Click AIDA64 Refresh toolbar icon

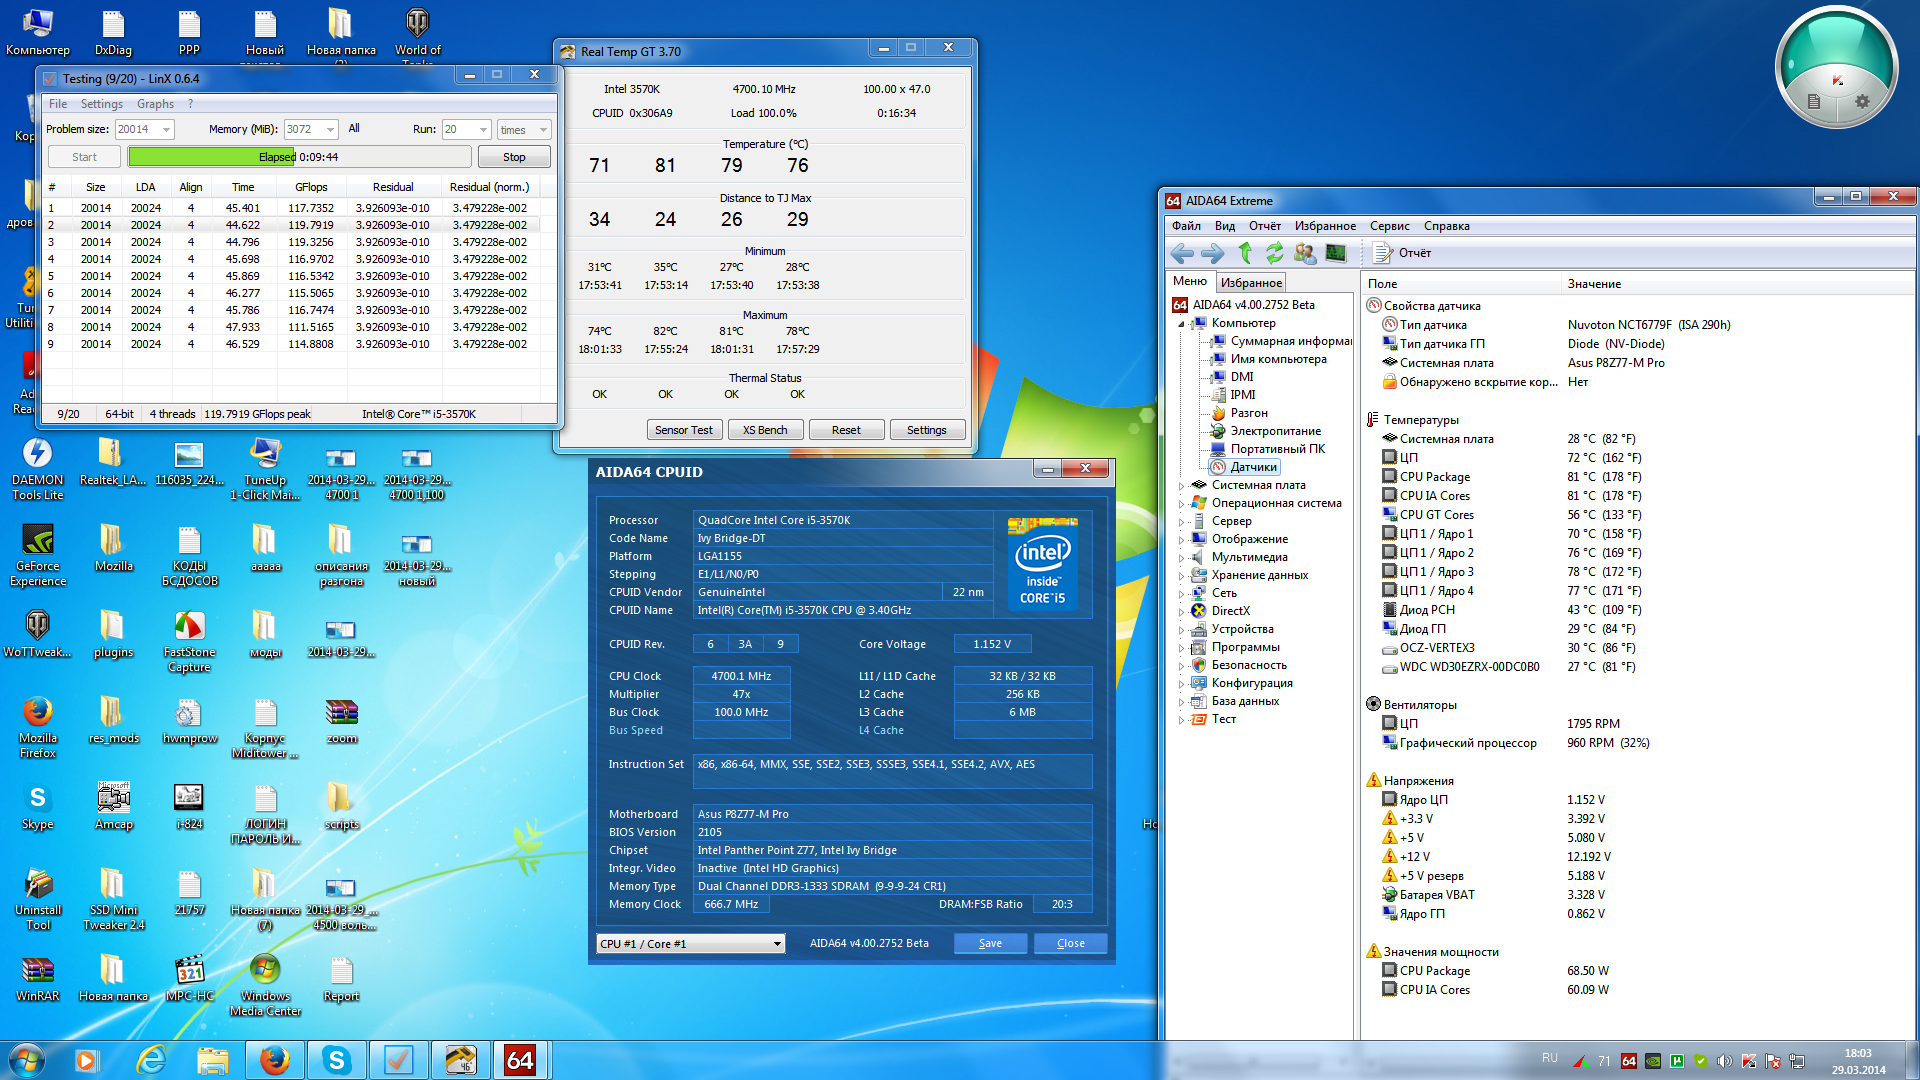(1274, 253)
